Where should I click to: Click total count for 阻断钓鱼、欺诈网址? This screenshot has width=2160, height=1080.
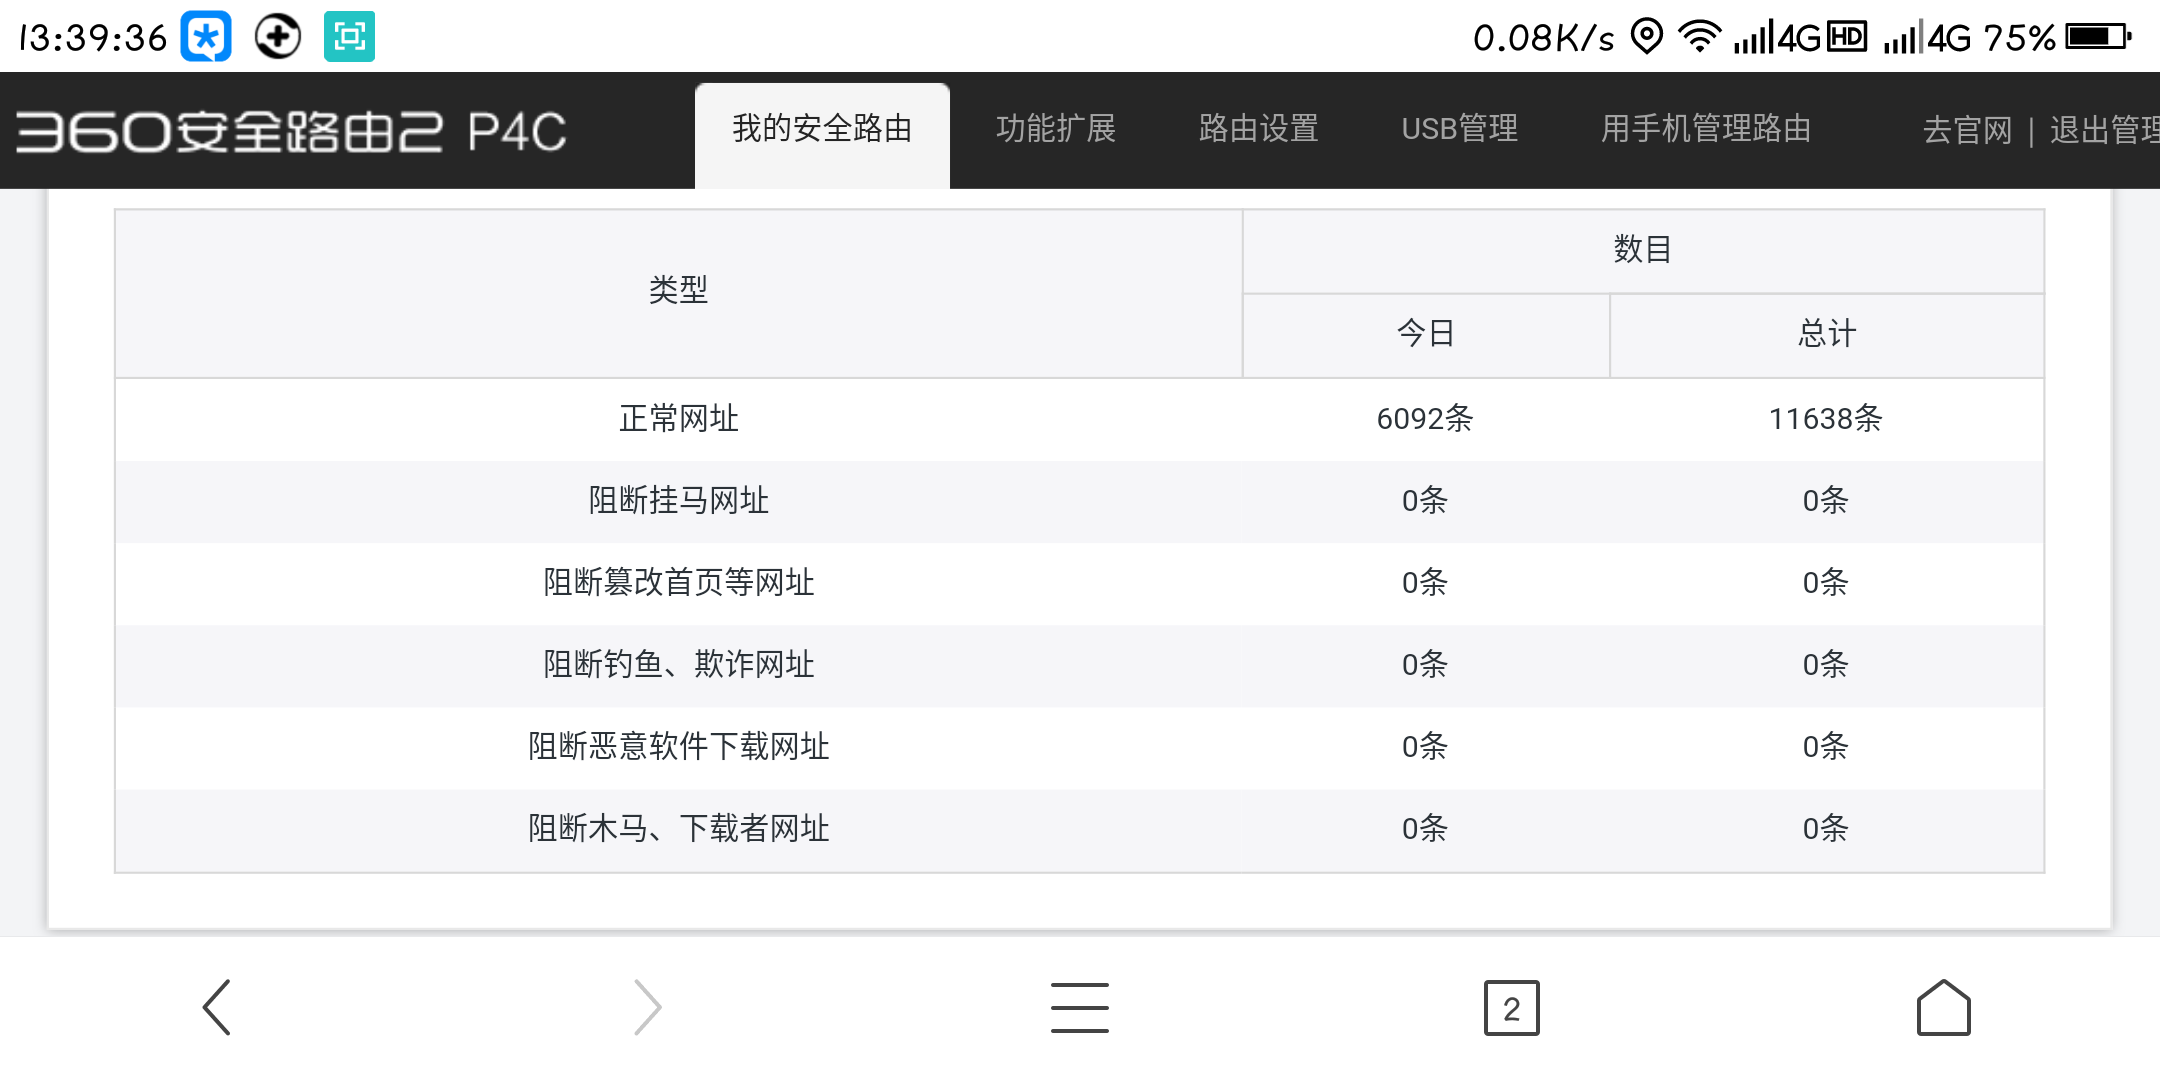(x=1826, y=664)
